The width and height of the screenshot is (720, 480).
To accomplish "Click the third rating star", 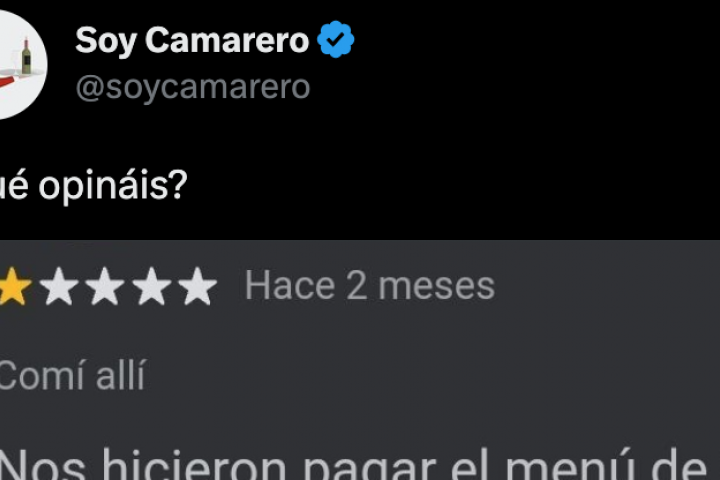I will (x=105, y=286).
